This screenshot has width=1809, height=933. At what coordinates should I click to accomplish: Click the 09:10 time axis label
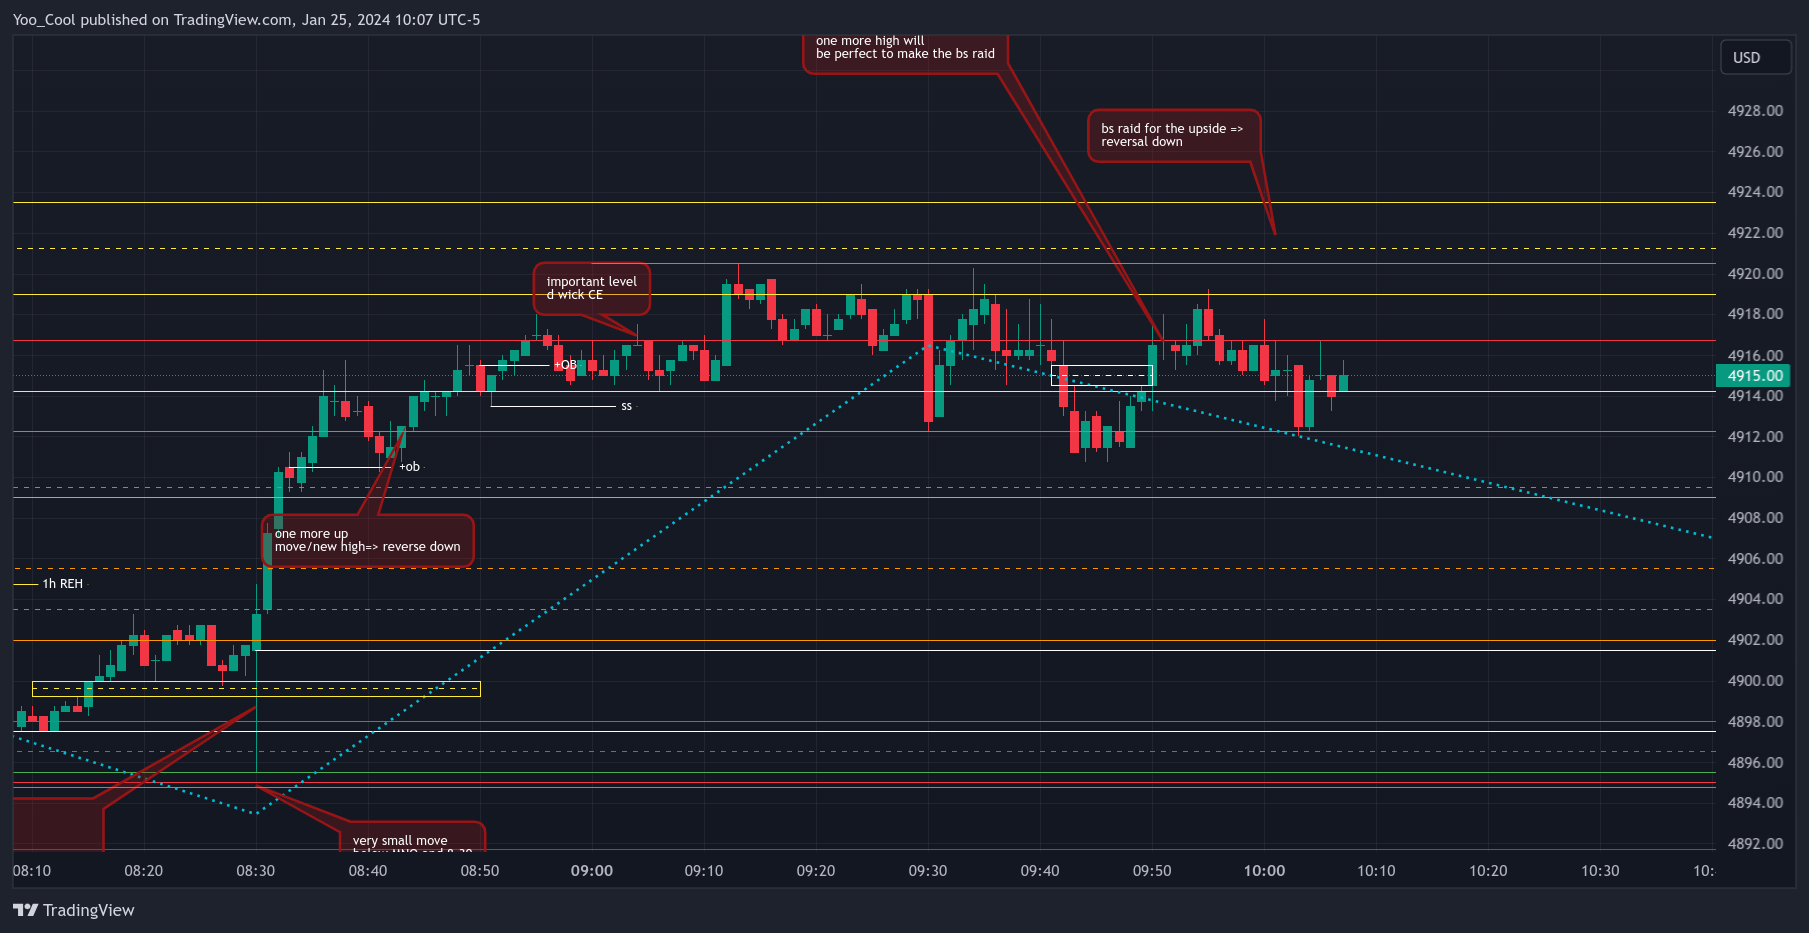[704, 871]
